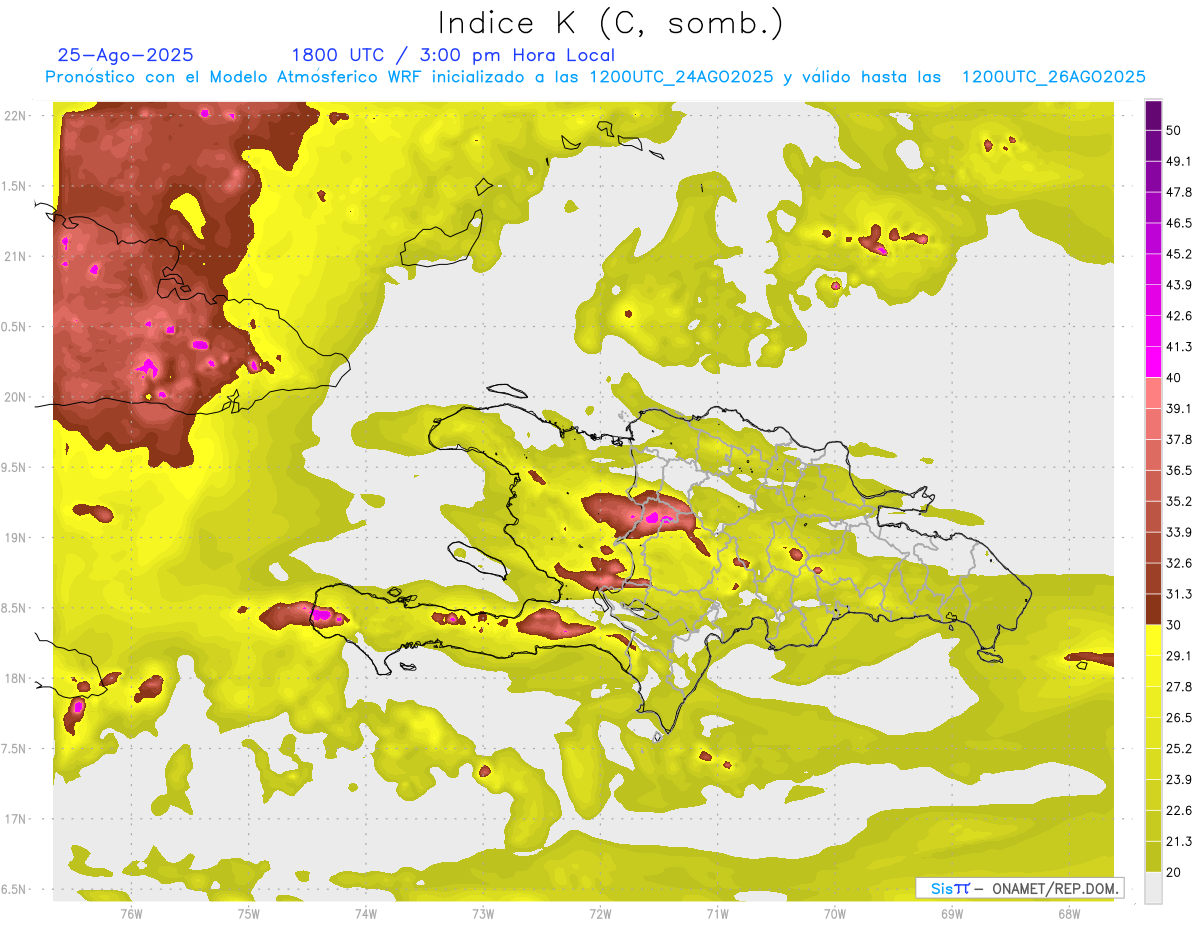Click the '68W' longitude label

tap(1069, 913)
